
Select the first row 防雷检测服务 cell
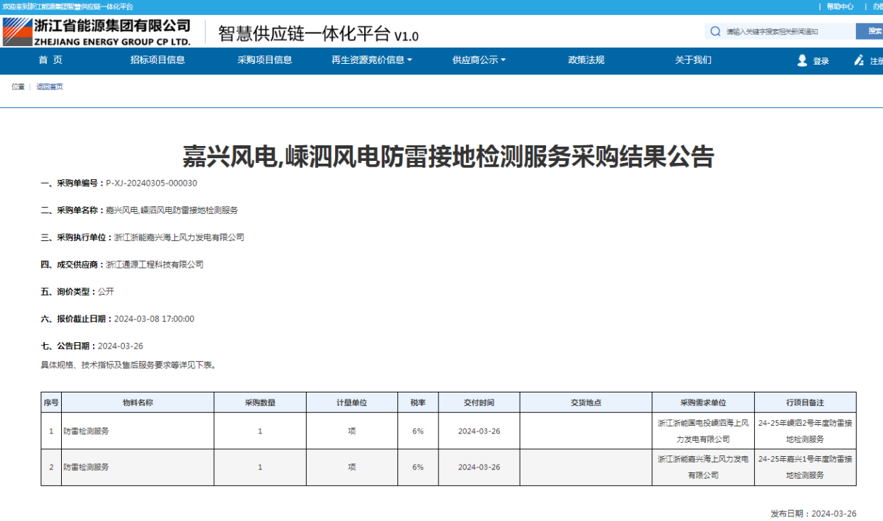(x=87, y=431)
